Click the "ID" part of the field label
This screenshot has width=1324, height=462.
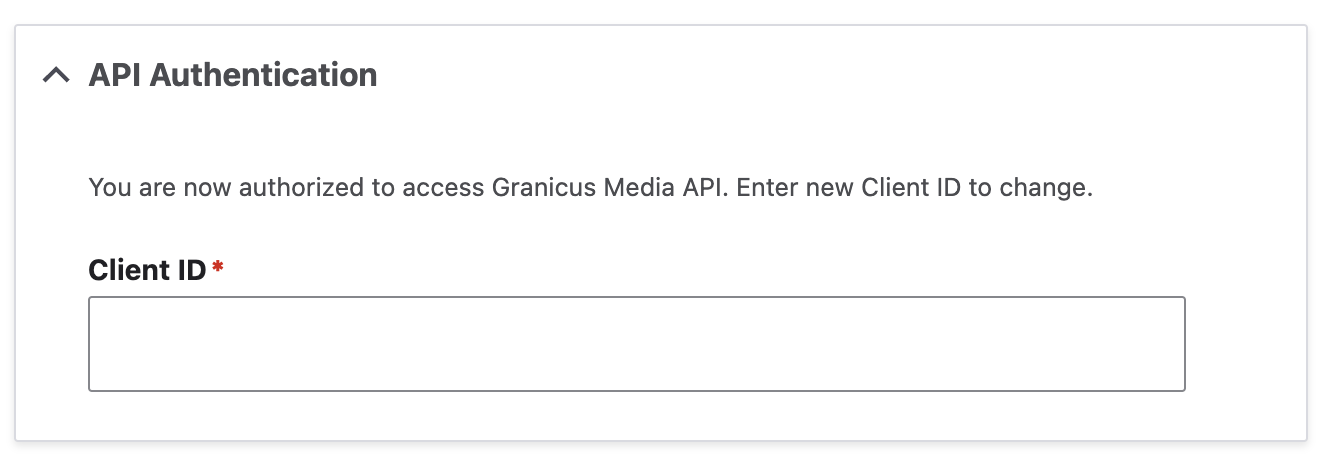(190, 270)
